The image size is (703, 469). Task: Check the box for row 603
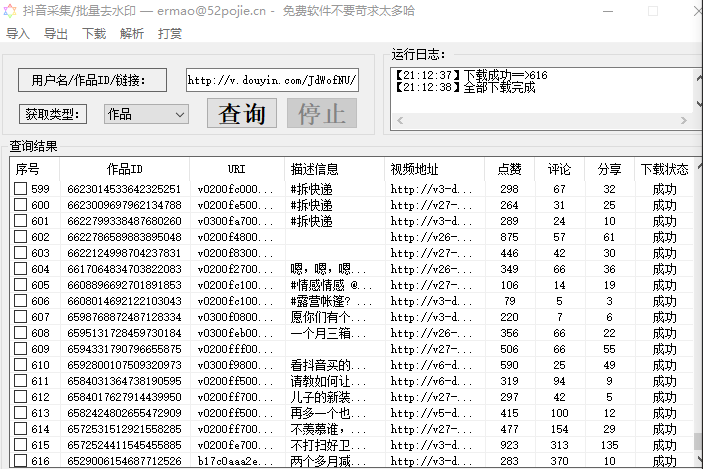[x=20, y=253]
